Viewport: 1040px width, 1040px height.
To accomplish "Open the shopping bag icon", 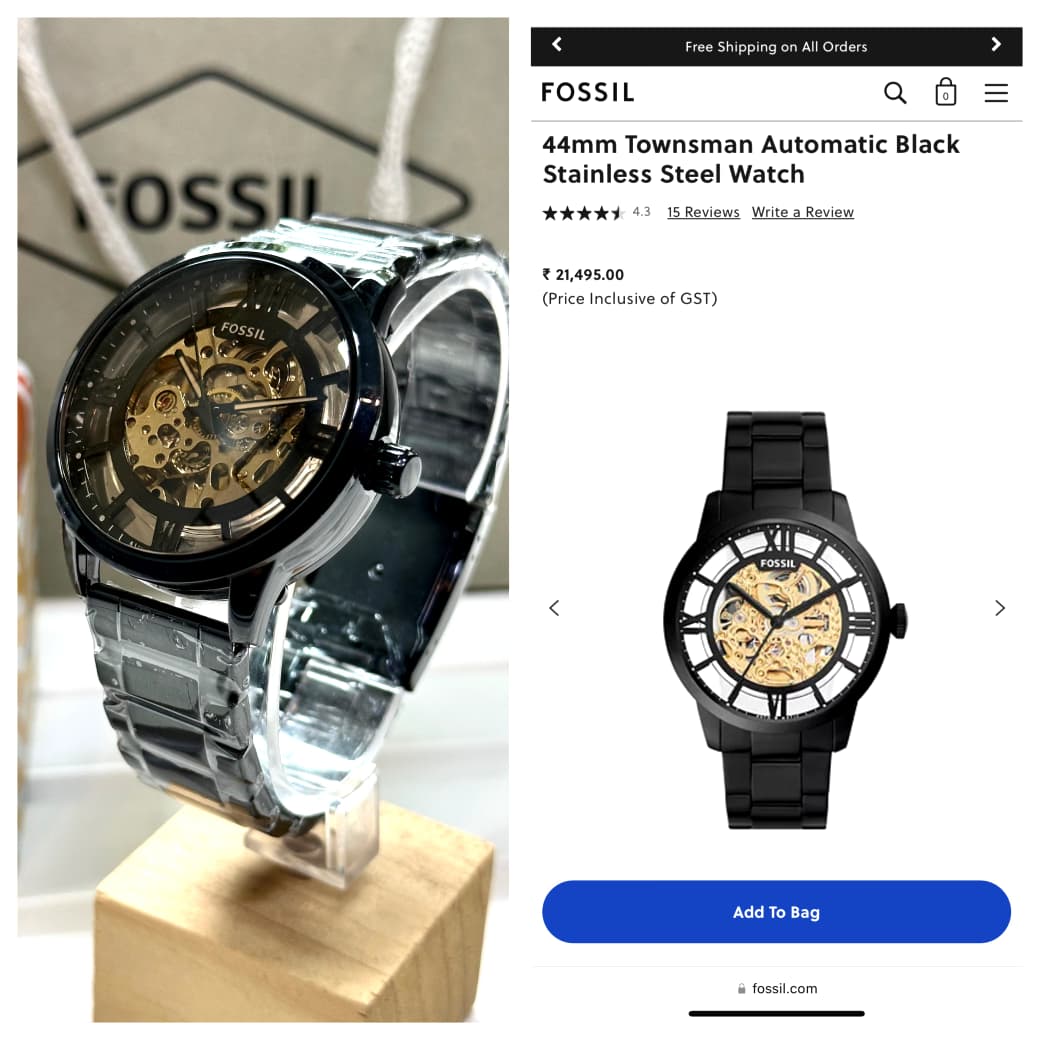I will pyautogui.click(x=945, y=92).
